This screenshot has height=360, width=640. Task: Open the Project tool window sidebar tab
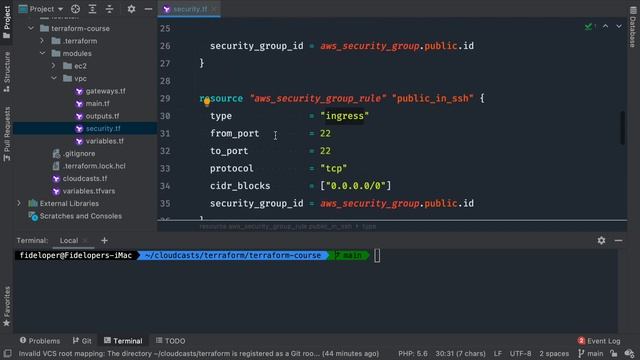pyautogui.click(x=7, y=22)
